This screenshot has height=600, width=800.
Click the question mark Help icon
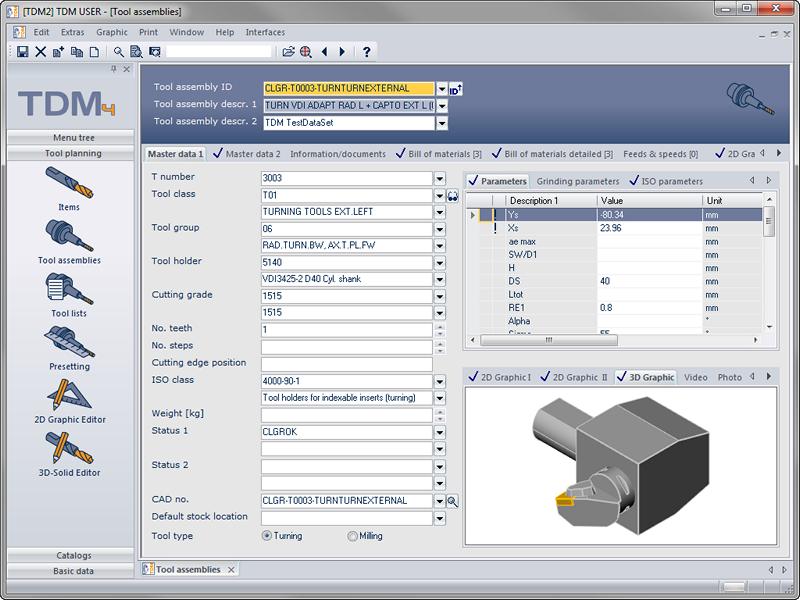click(x=366, y=52)
